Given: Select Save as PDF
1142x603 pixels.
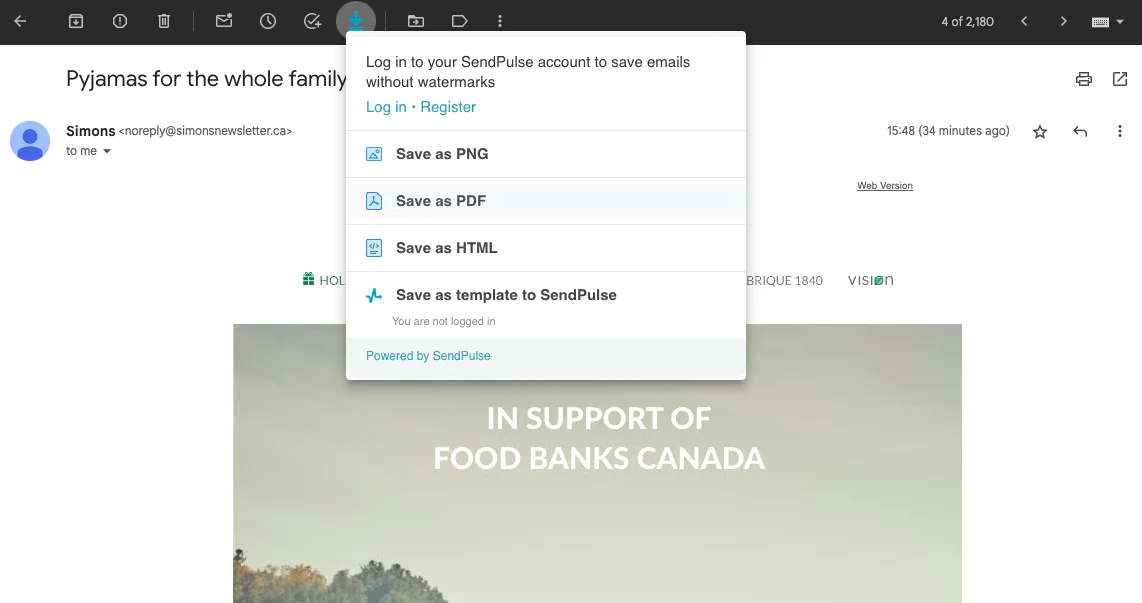Looking at the screenshot, I should 441,200.
